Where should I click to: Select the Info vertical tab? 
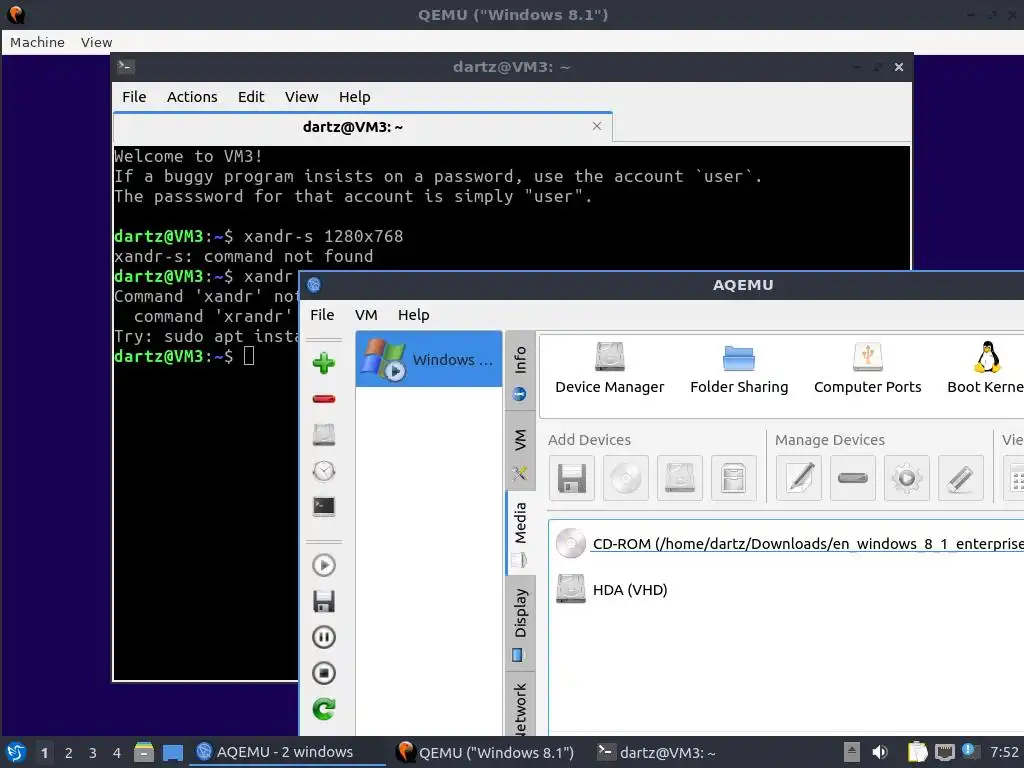click(520, 371)
